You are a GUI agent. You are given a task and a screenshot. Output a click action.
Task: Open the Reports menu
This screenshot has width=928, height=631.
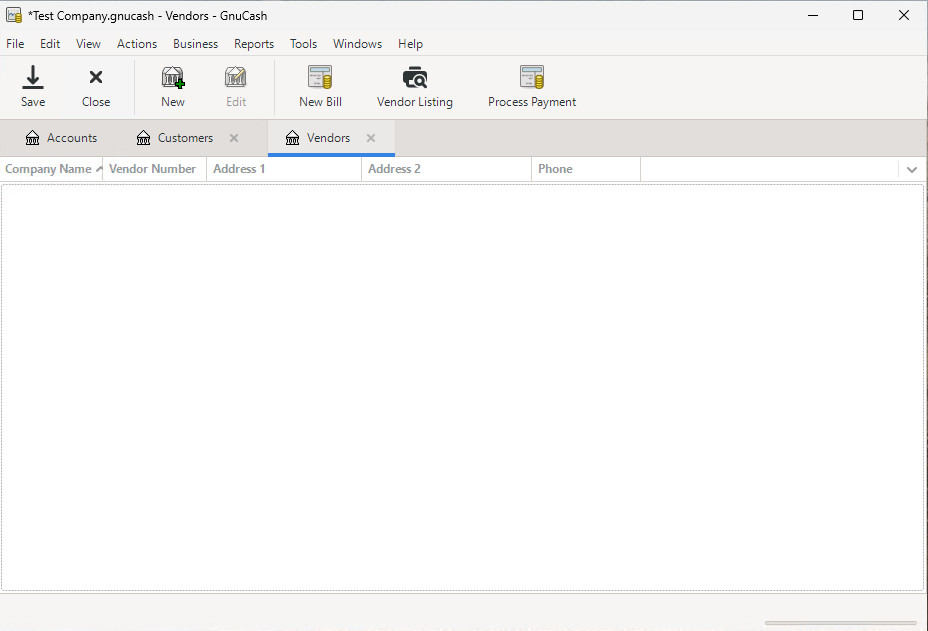254,44
